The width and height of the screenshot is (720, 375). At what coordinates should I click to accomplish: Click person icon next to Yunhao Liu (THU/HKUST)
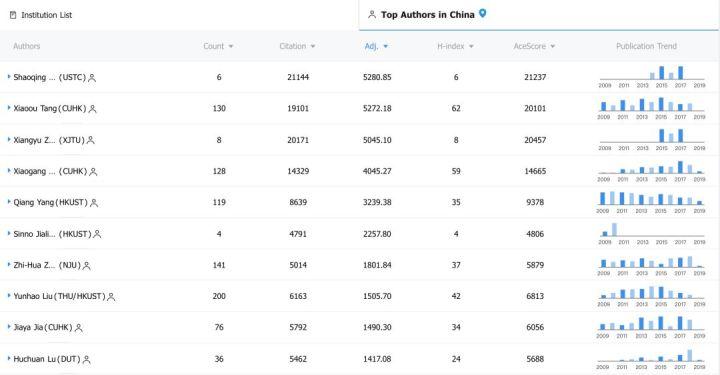pyautogui.click(x=111, y=297)
